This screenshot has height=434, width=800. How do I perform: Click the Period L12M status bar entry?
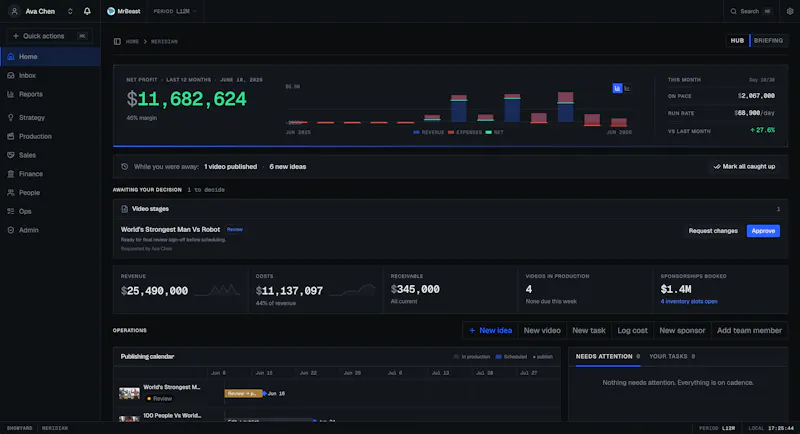[x=717, y=428]
